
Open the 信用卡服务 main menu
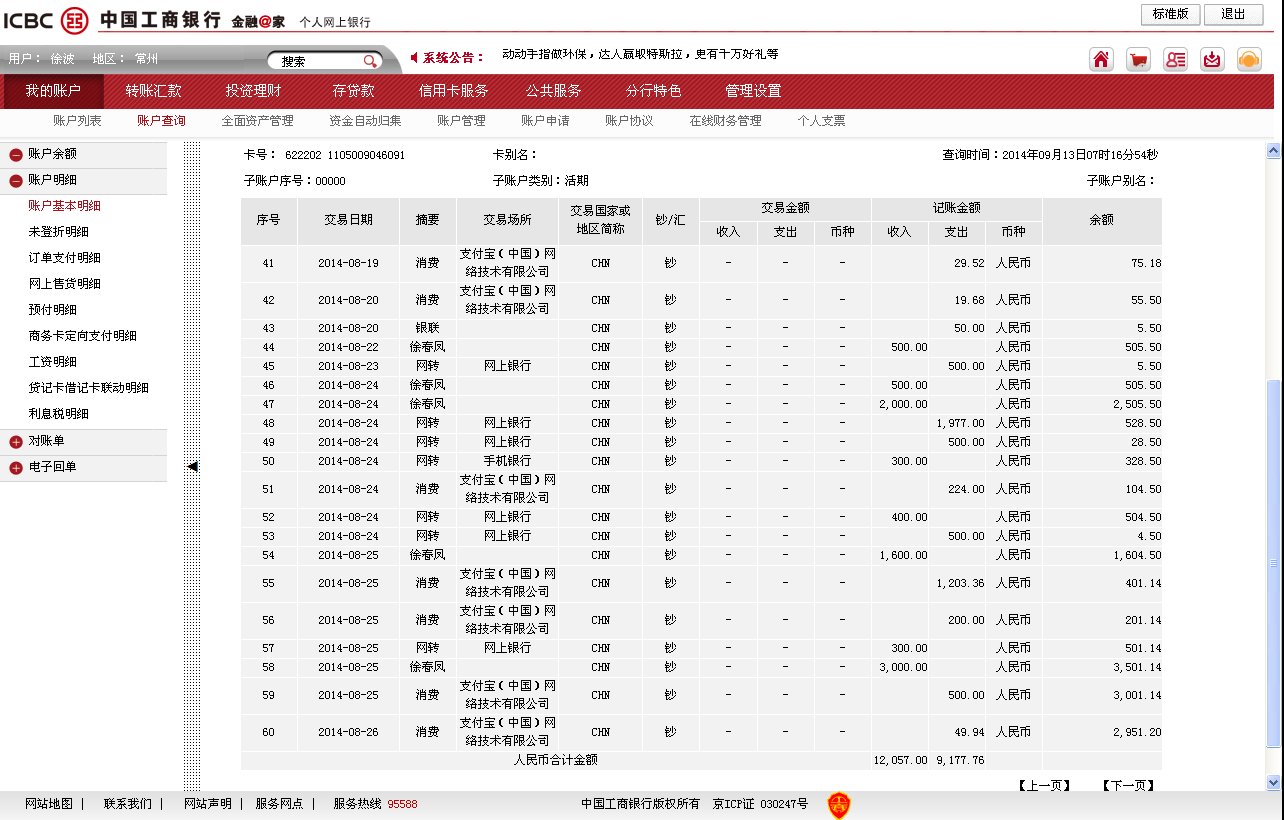pos(453,91)
